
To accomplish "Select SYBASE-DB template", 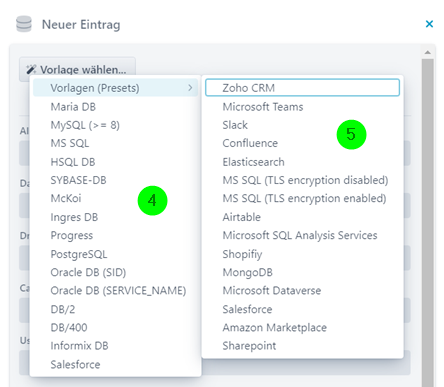I will [x=115, y=180].
